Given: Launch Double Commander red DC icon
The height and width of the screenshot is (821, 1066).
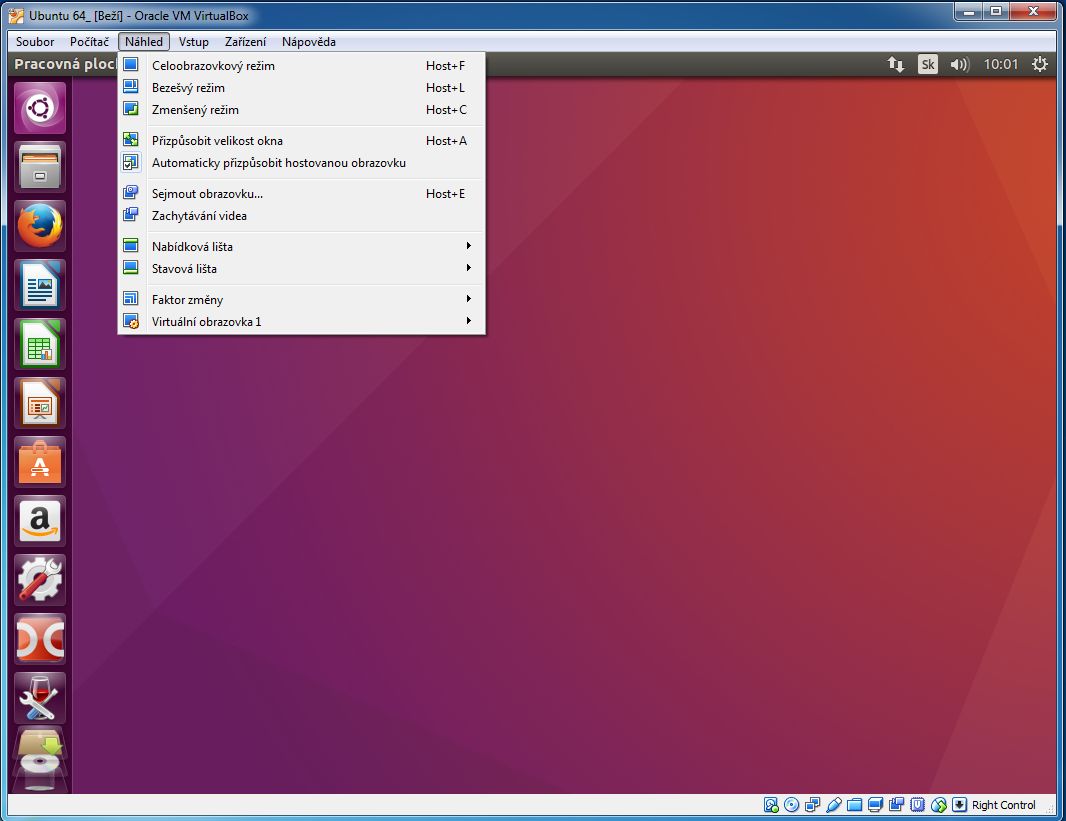Looking at the screenshot, I should click(40, 639).
